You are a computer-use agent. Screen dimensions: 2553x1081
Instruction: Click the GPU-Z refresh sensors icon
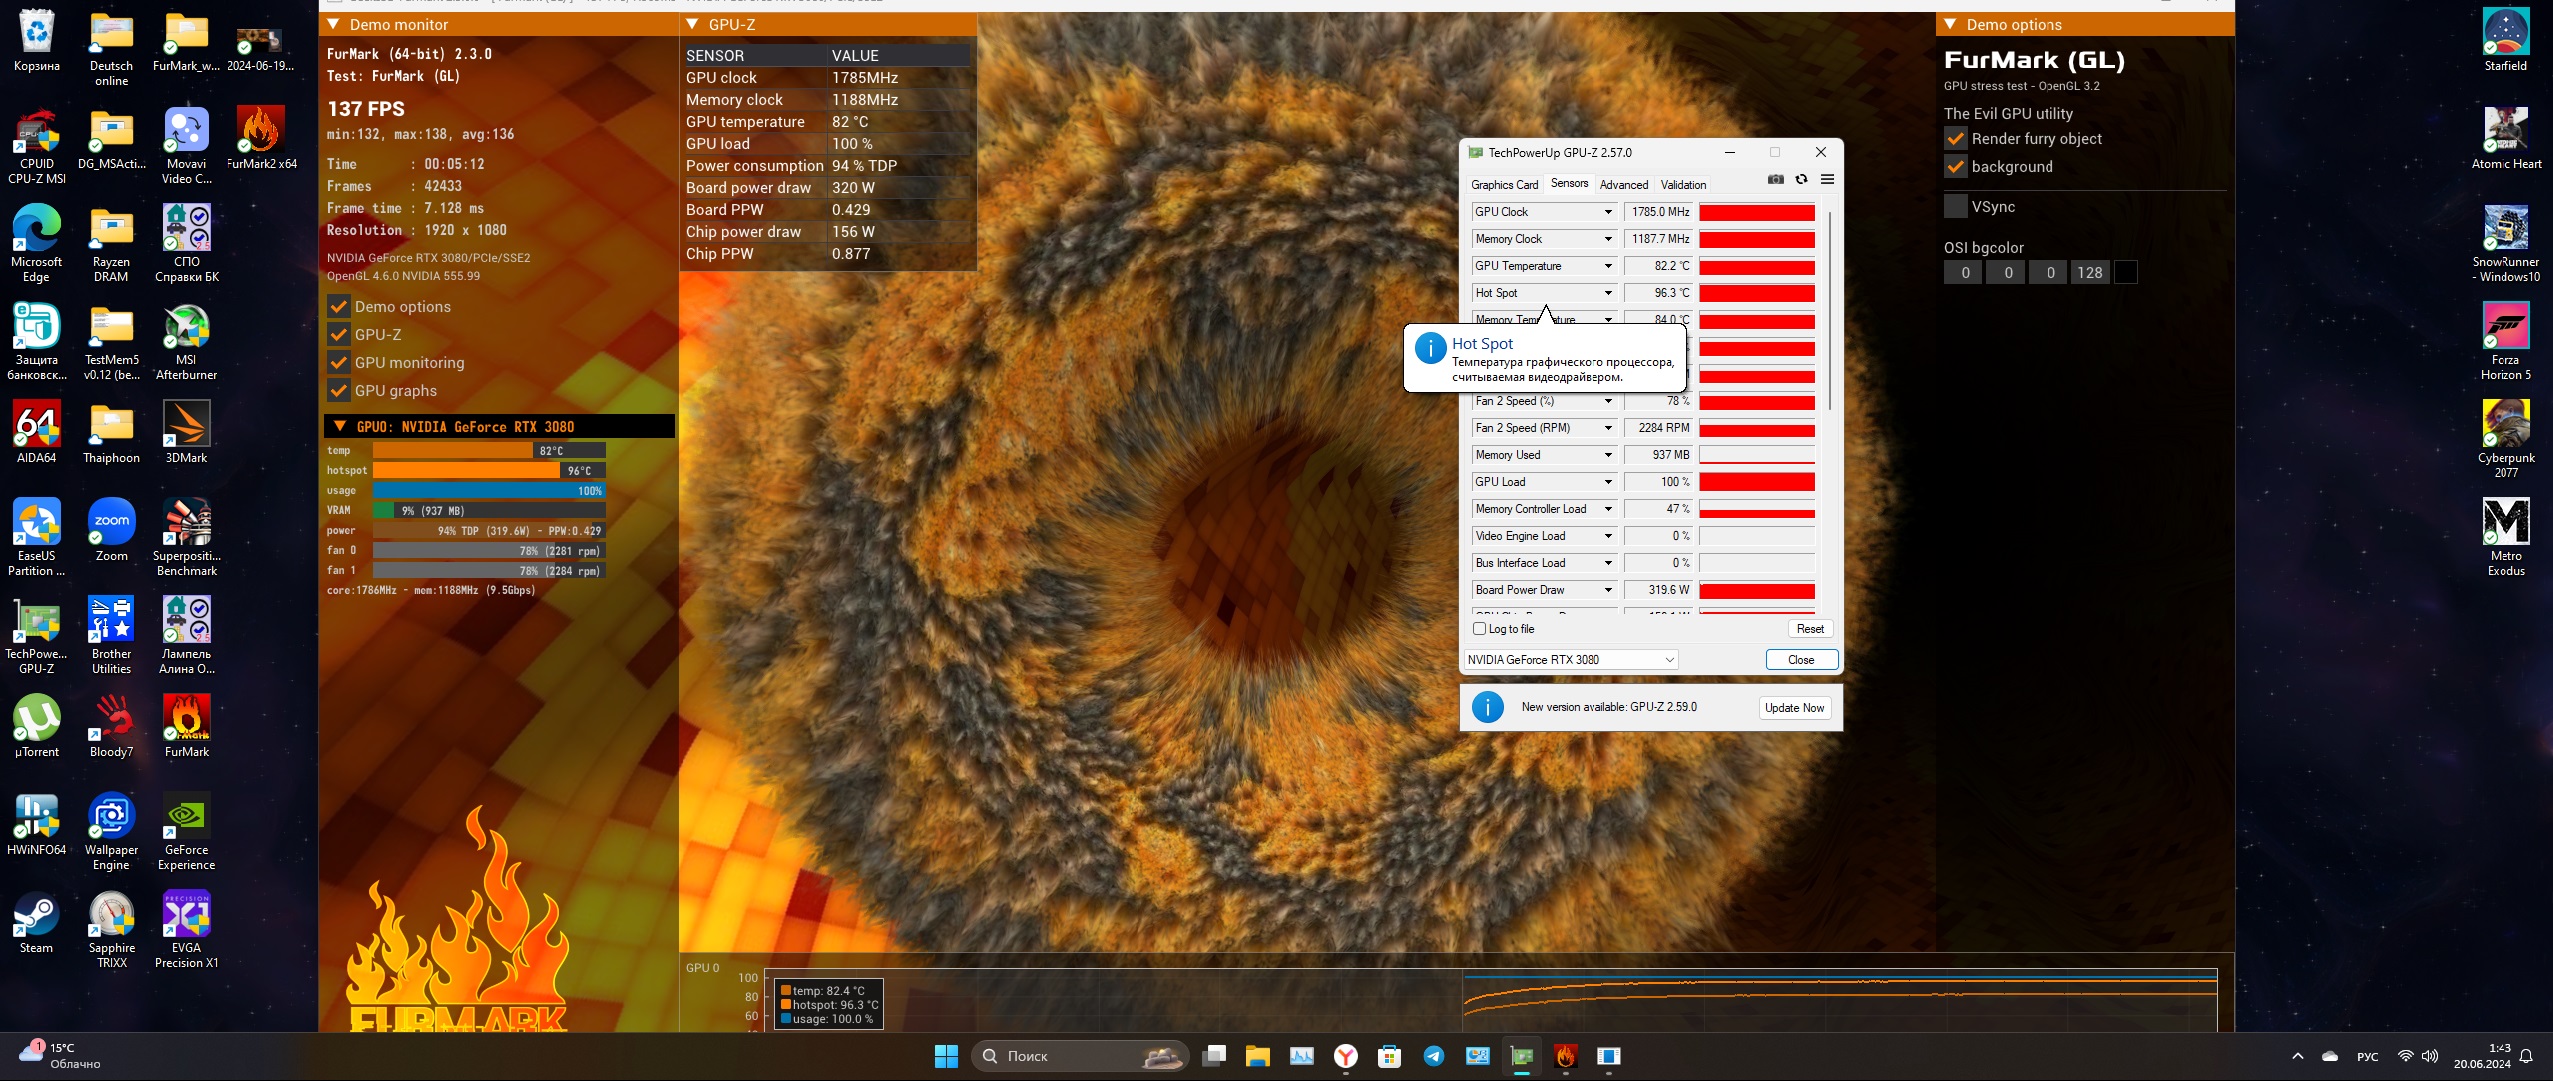point(1801,180)
